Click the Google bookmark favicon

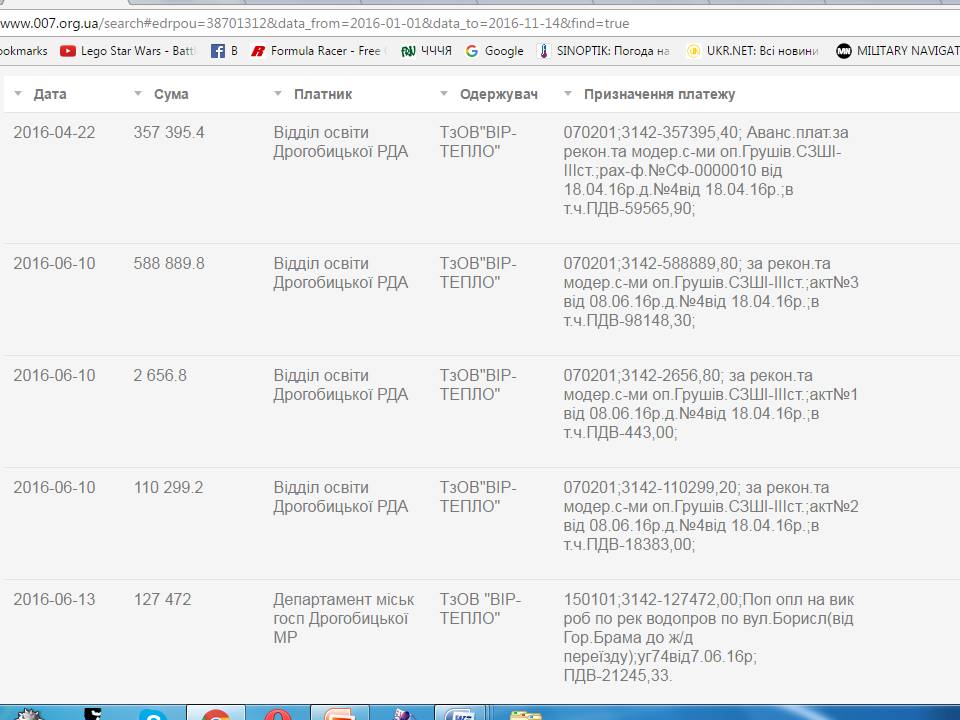[472, 51]
